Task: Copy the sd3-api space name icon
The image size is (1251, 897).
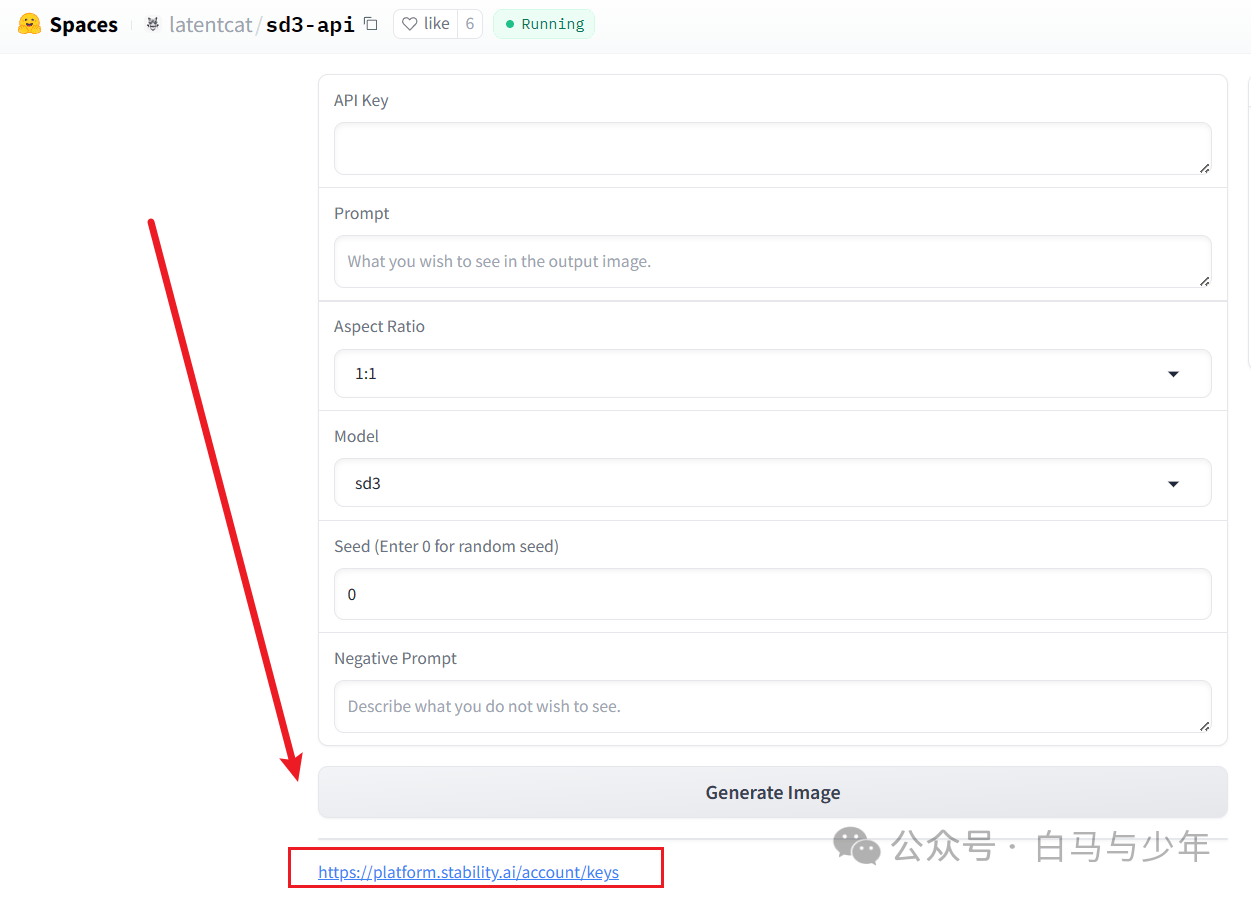Action: [371, 24]
